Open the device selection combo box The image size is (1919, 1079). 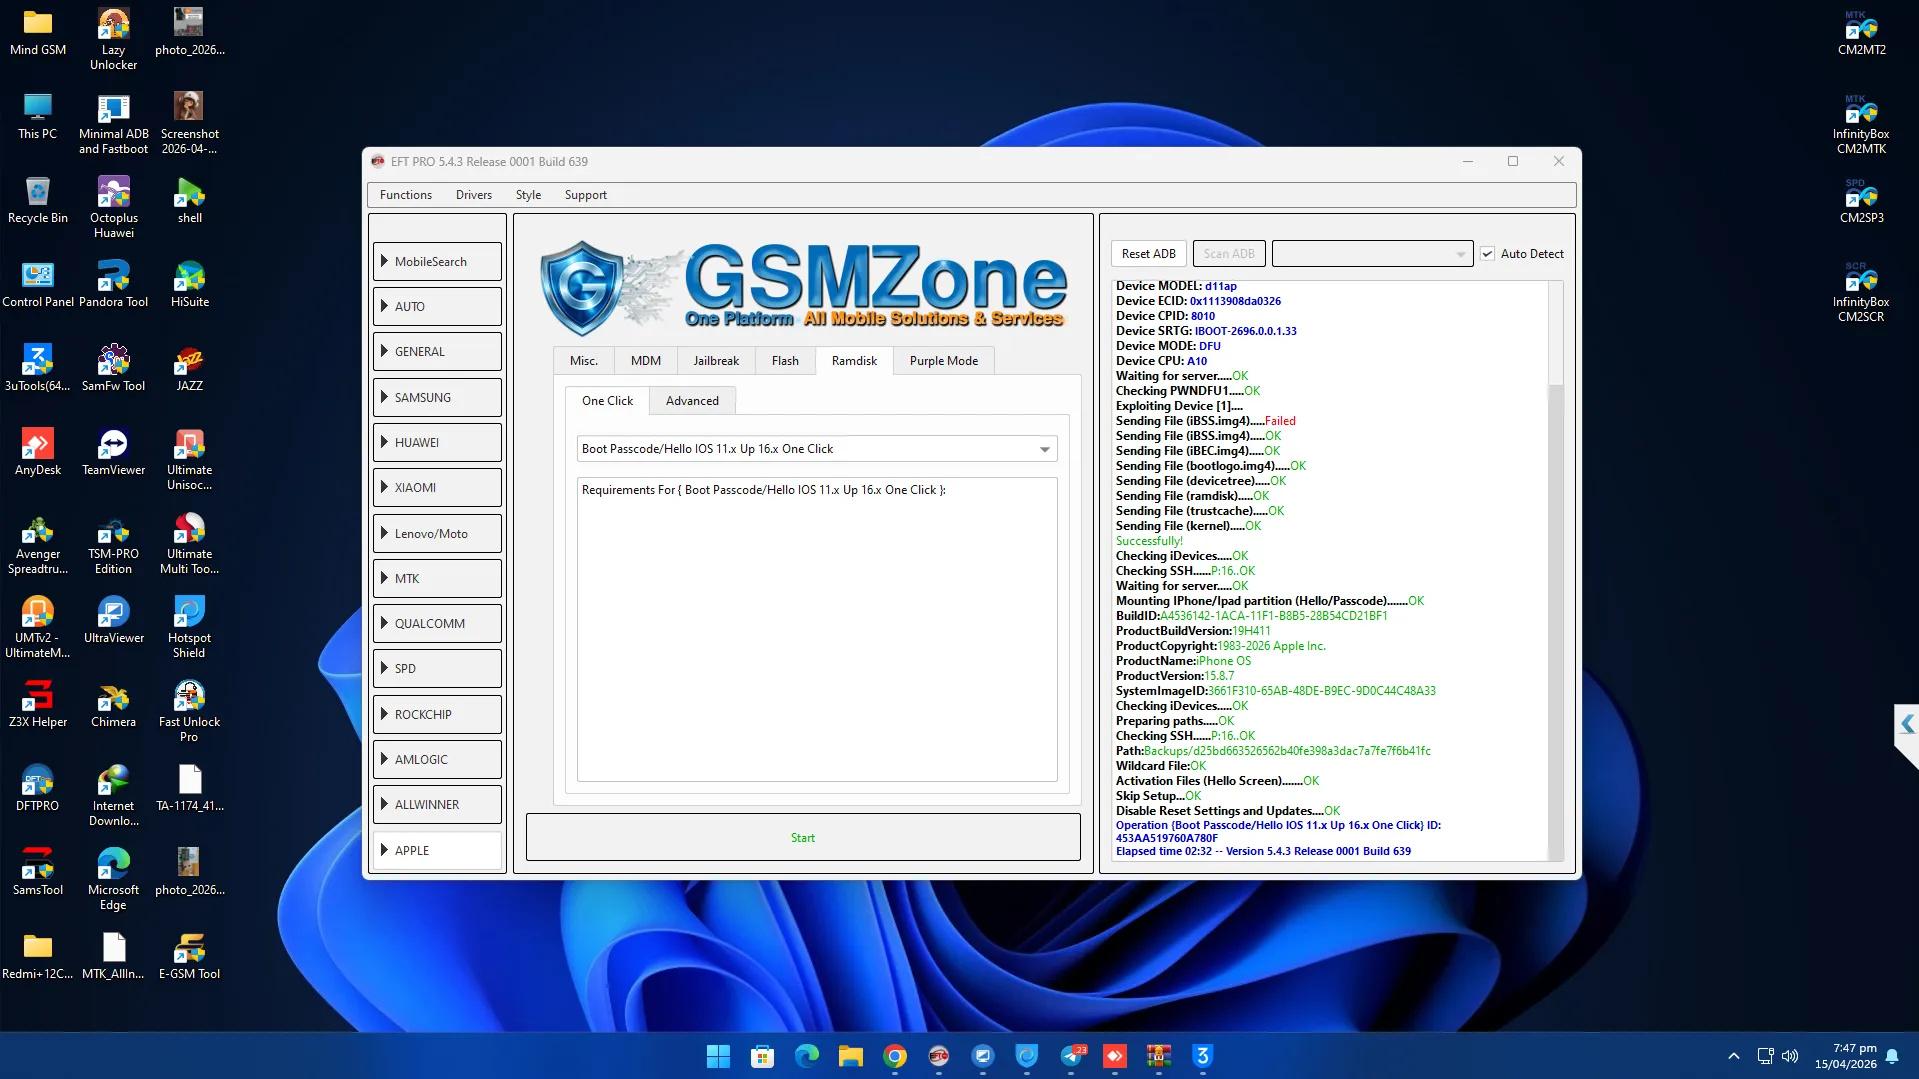tap(1371, 254)
